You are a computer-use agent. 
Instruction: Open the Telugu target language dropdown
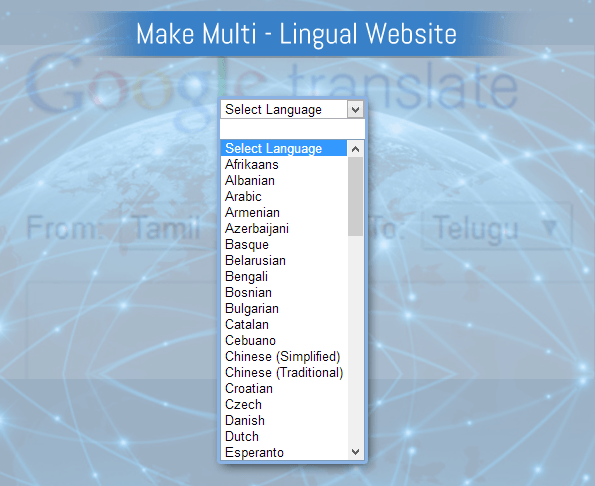pyautogui.click(x=496, y=228)
